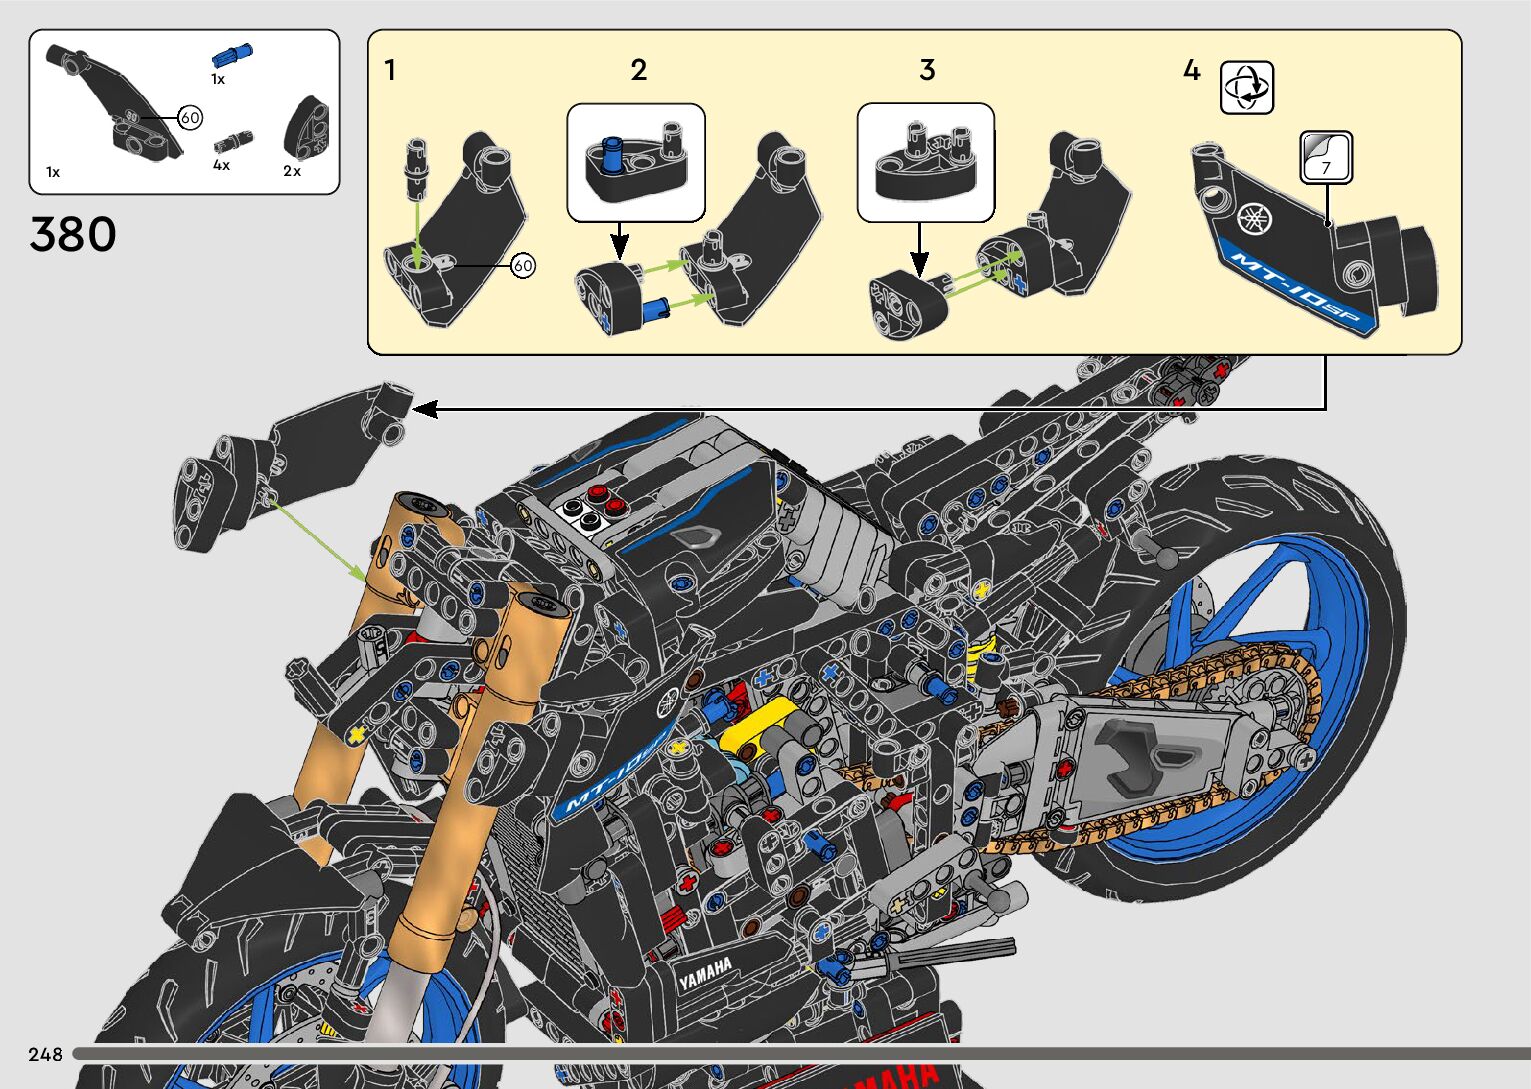Click the sub-step number 4 label

point(1191,70)
